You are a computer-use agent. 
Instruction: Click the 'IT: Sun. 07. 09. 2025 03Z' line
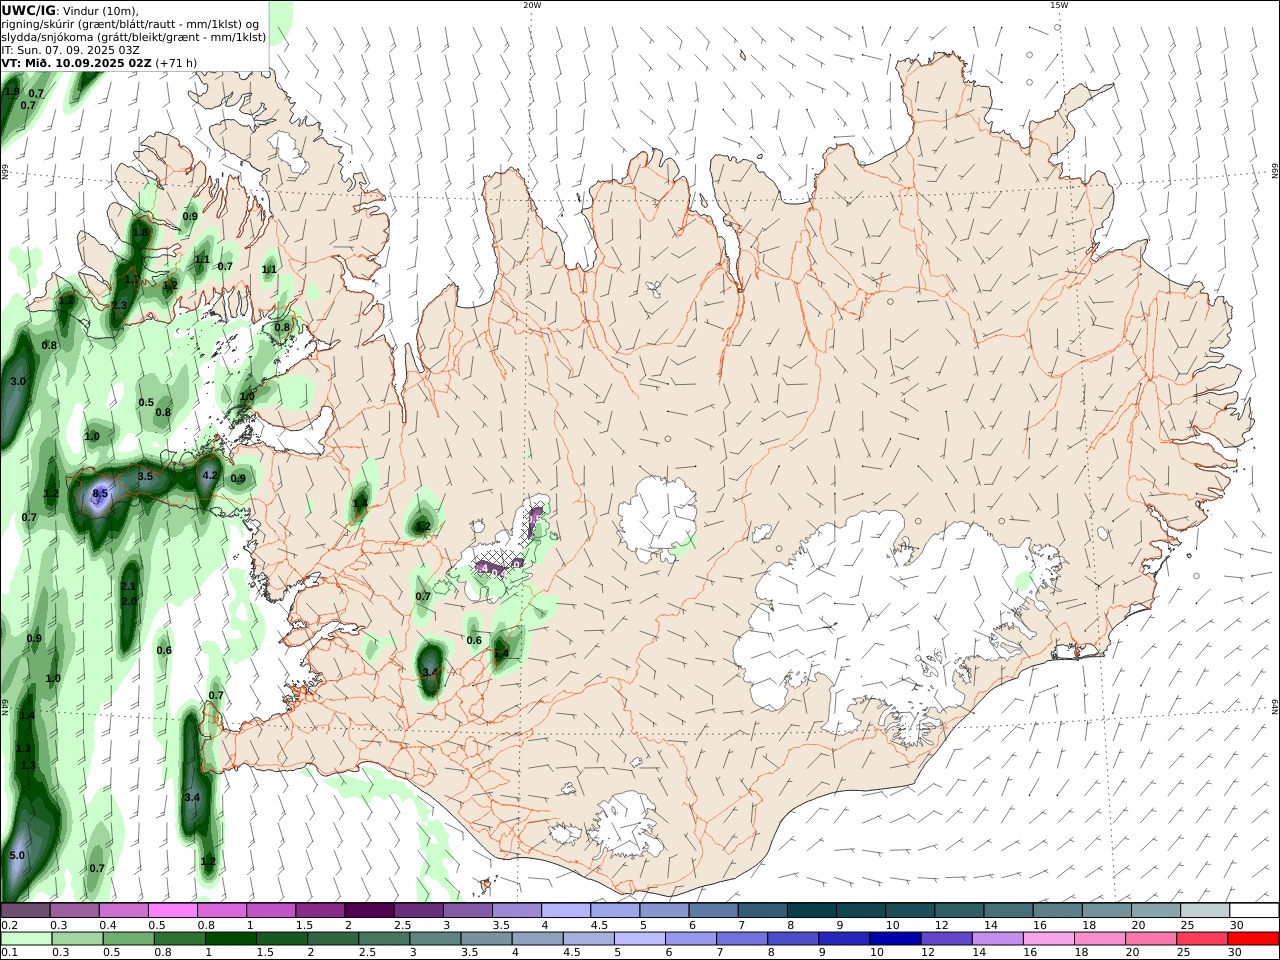click(70, 49)
